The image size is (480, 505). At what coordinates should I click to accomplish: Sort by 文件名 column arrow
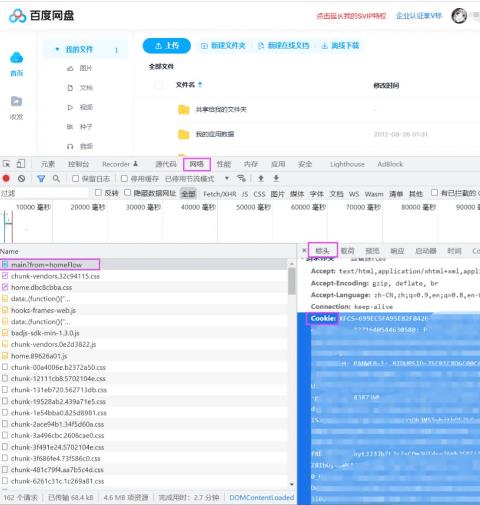click(x=200, y=85)
